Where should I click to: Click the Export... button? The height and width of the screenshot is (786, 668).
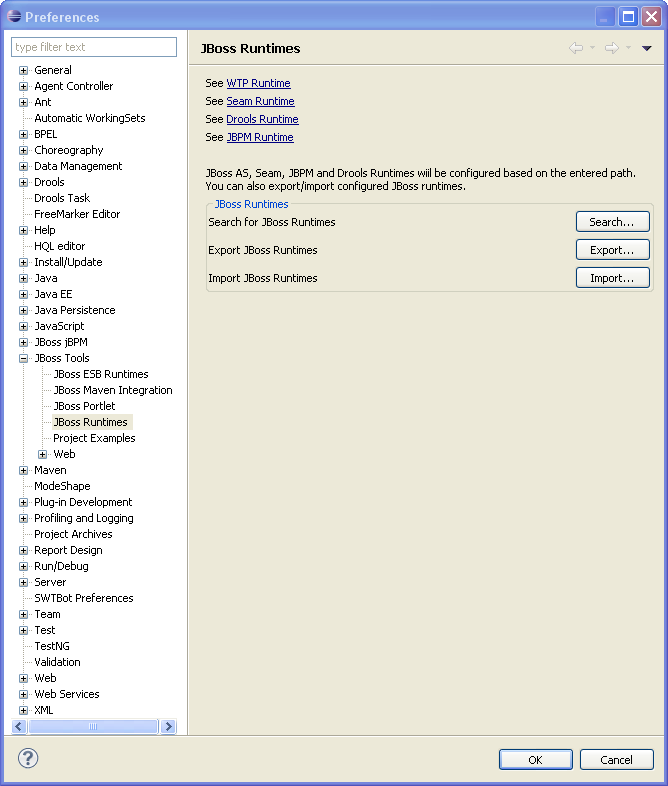(612, 250)
